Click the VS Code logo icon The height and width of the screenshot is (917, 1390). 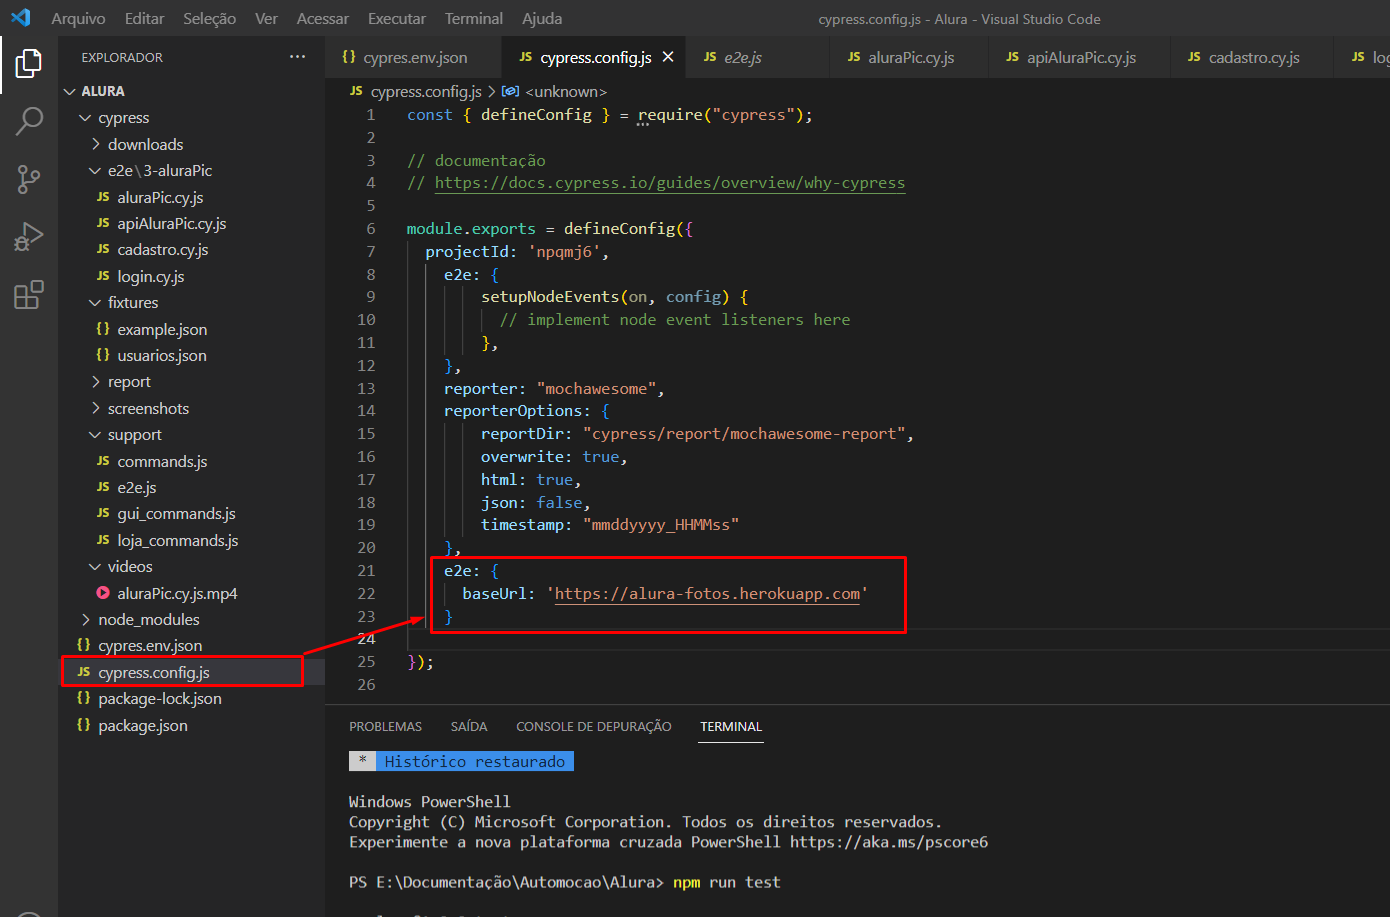[20, 18]
